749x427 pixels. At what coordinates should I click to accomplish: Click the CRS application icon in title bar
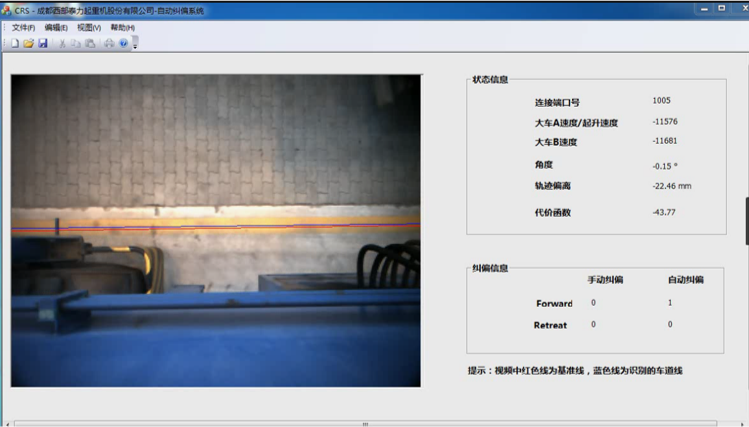pyautogui.click(x=8, y=10)
